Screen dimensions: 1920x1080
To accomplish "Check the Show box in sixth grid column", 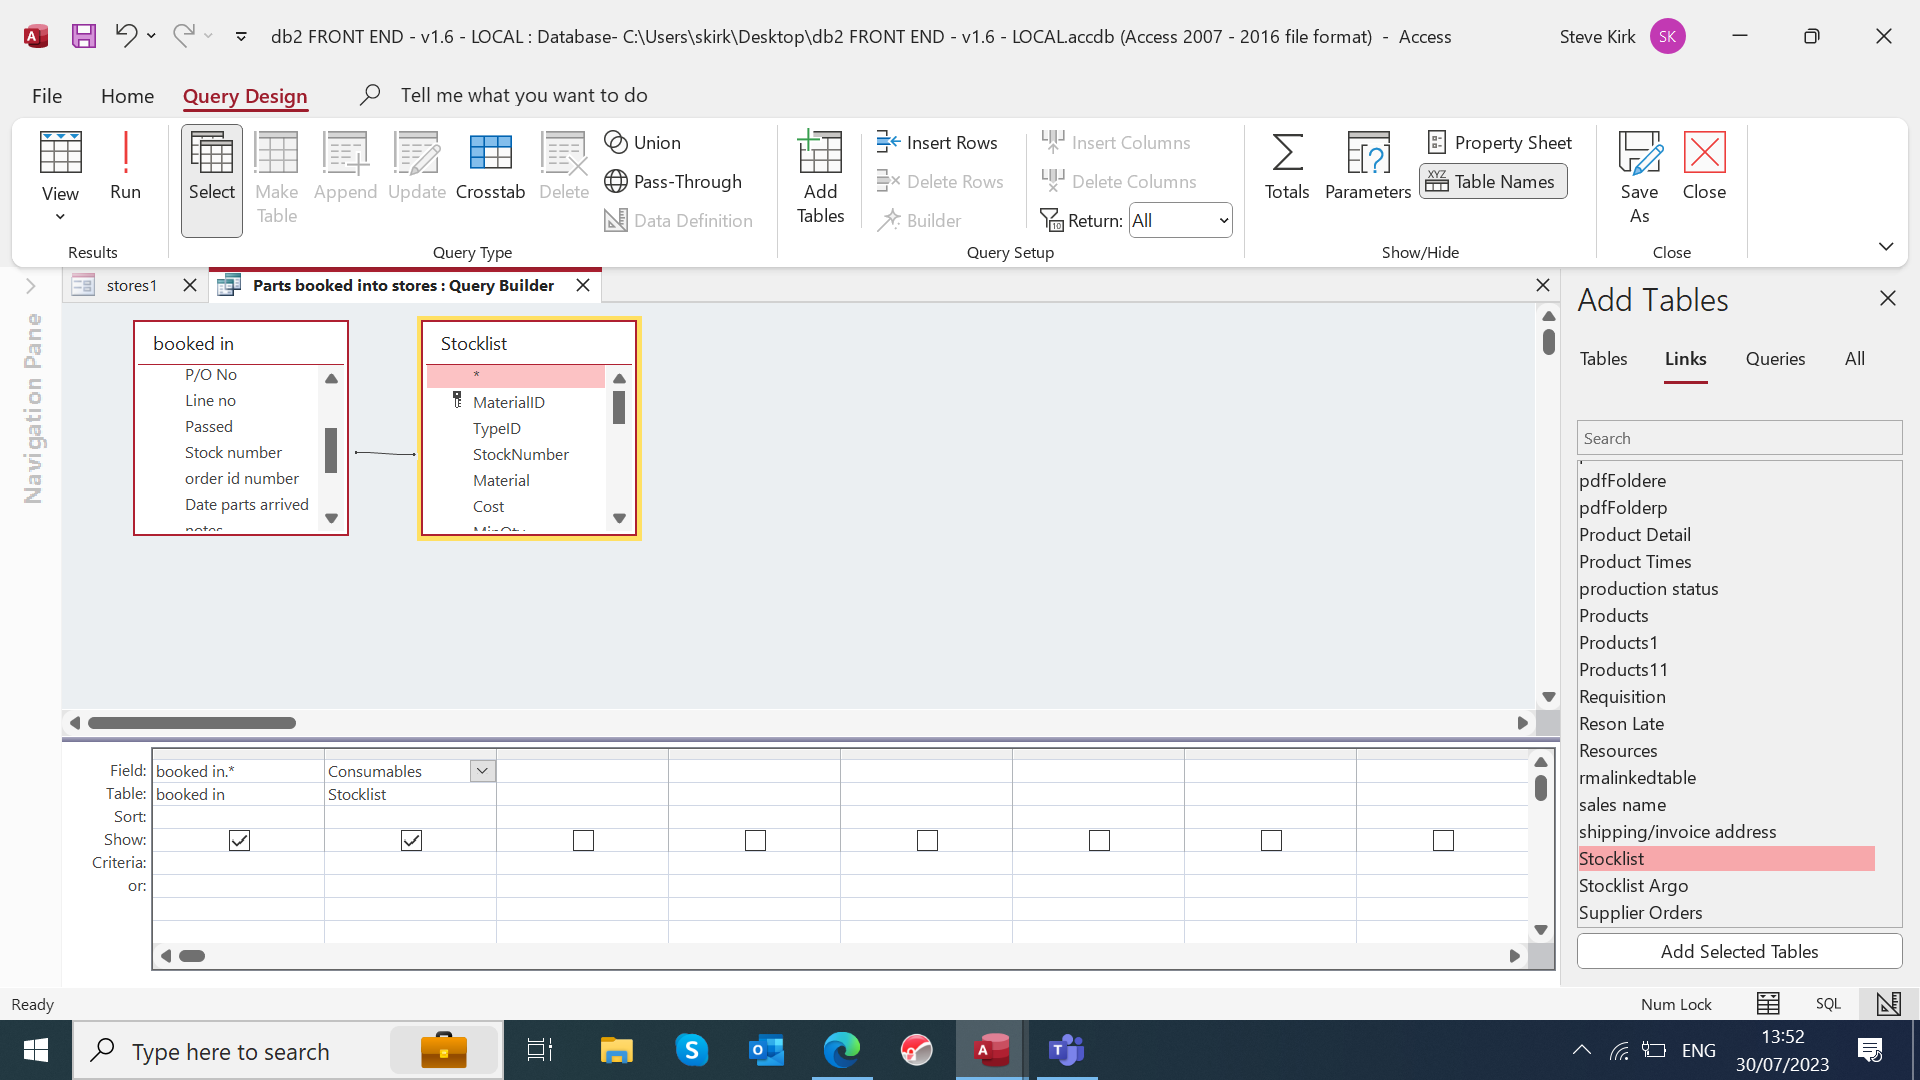I will (x=1099, y=840).
